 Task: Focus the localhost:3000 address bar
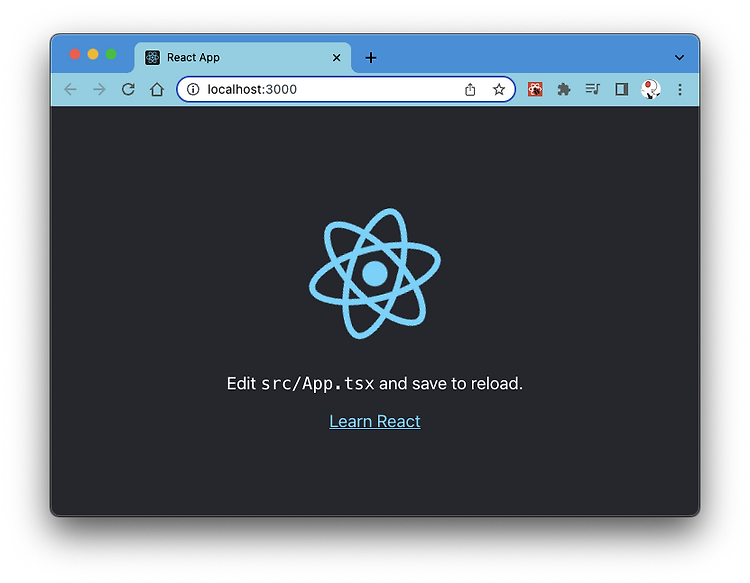346,89
